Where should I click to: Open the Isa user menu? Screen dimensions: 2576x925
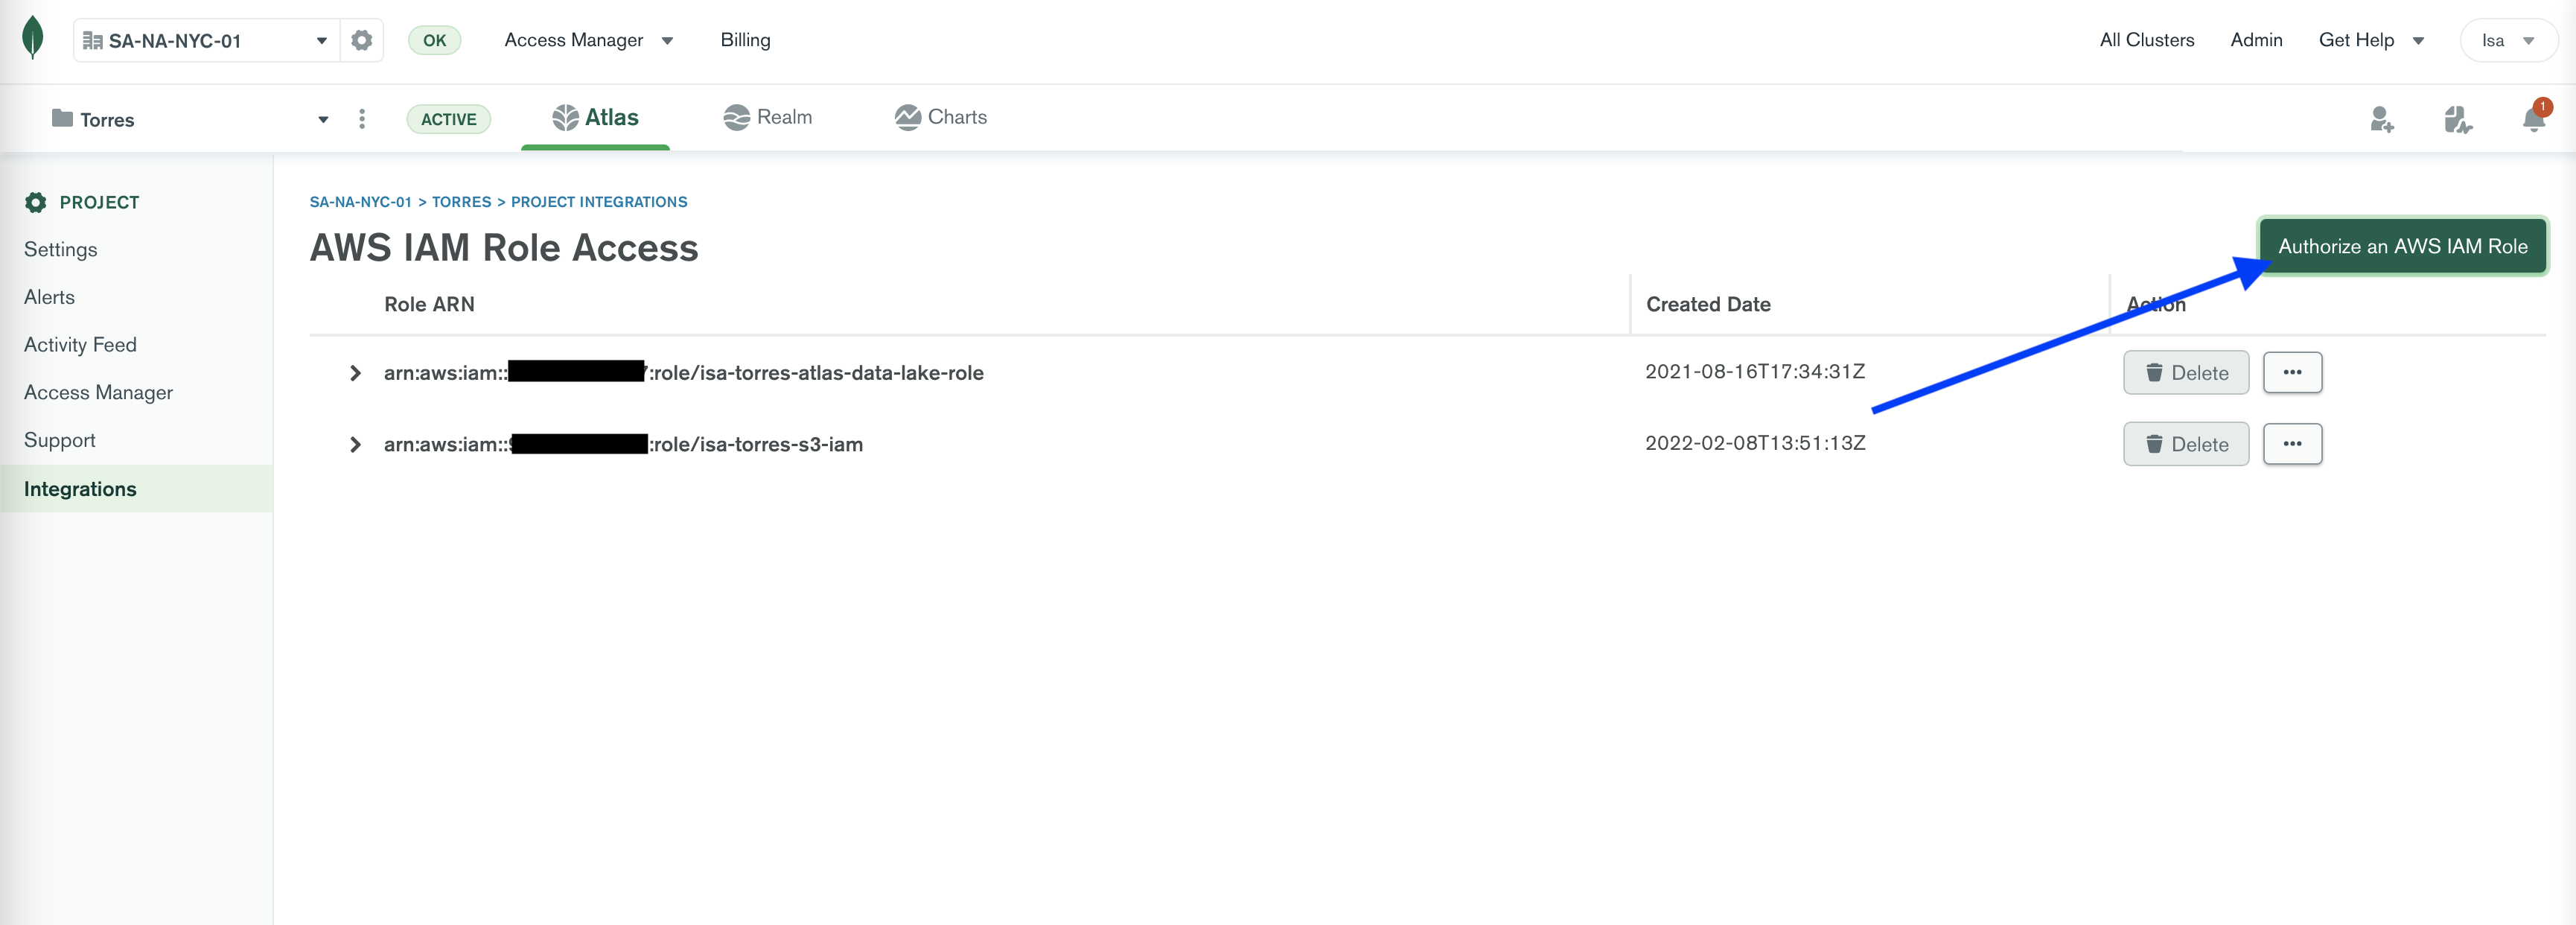[2507, 41]
